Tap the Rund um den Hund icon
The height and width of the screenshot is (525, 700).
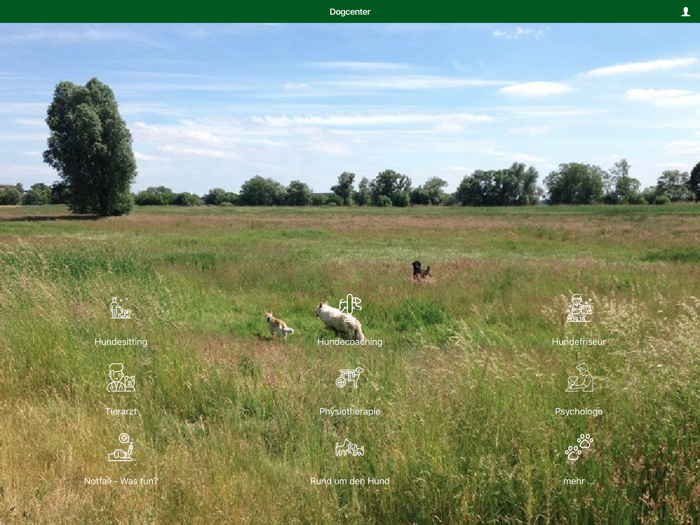coord(350,447)
